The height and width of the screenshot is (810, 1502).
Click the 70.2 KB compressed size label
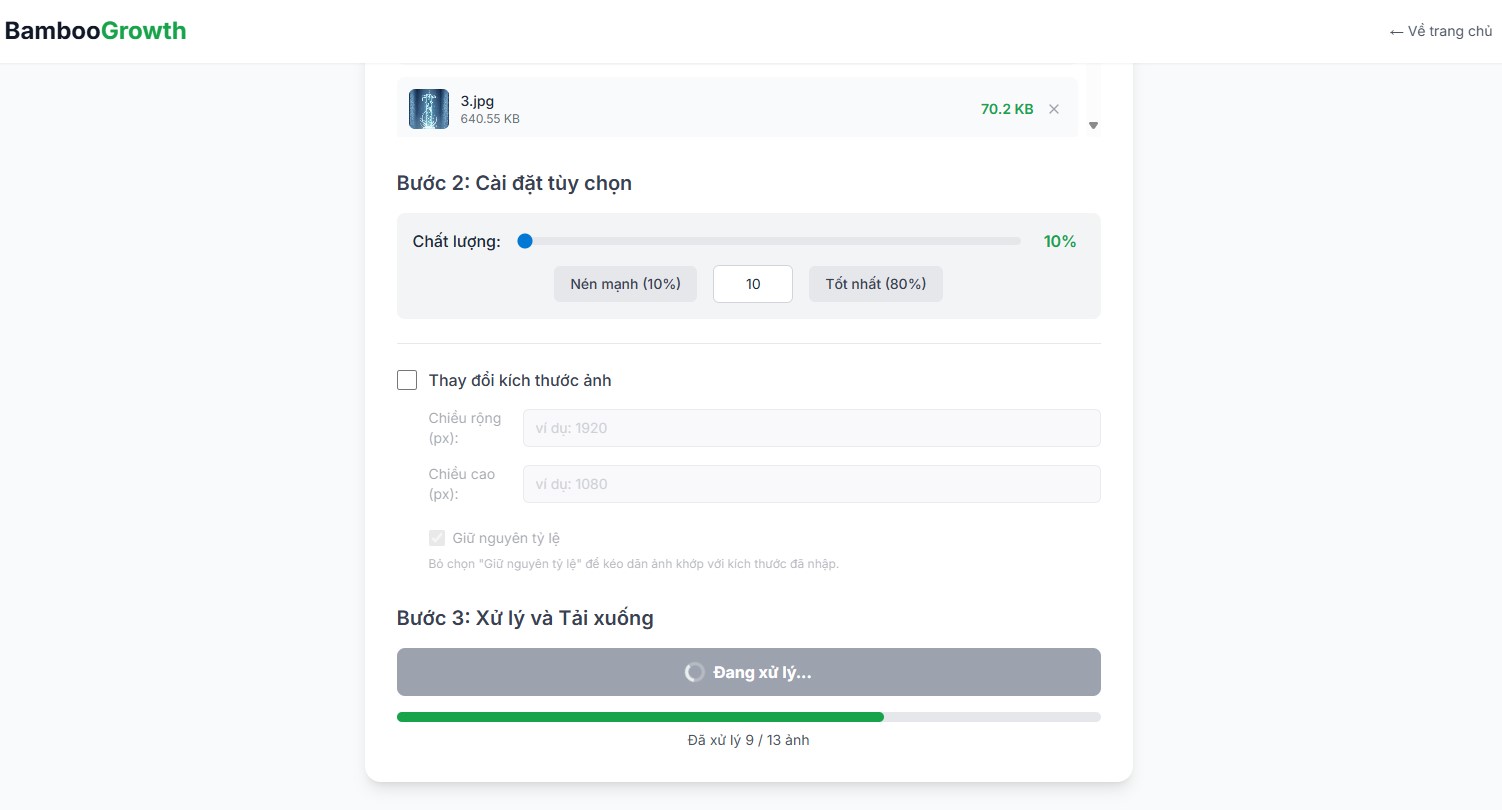(1007, 109)
